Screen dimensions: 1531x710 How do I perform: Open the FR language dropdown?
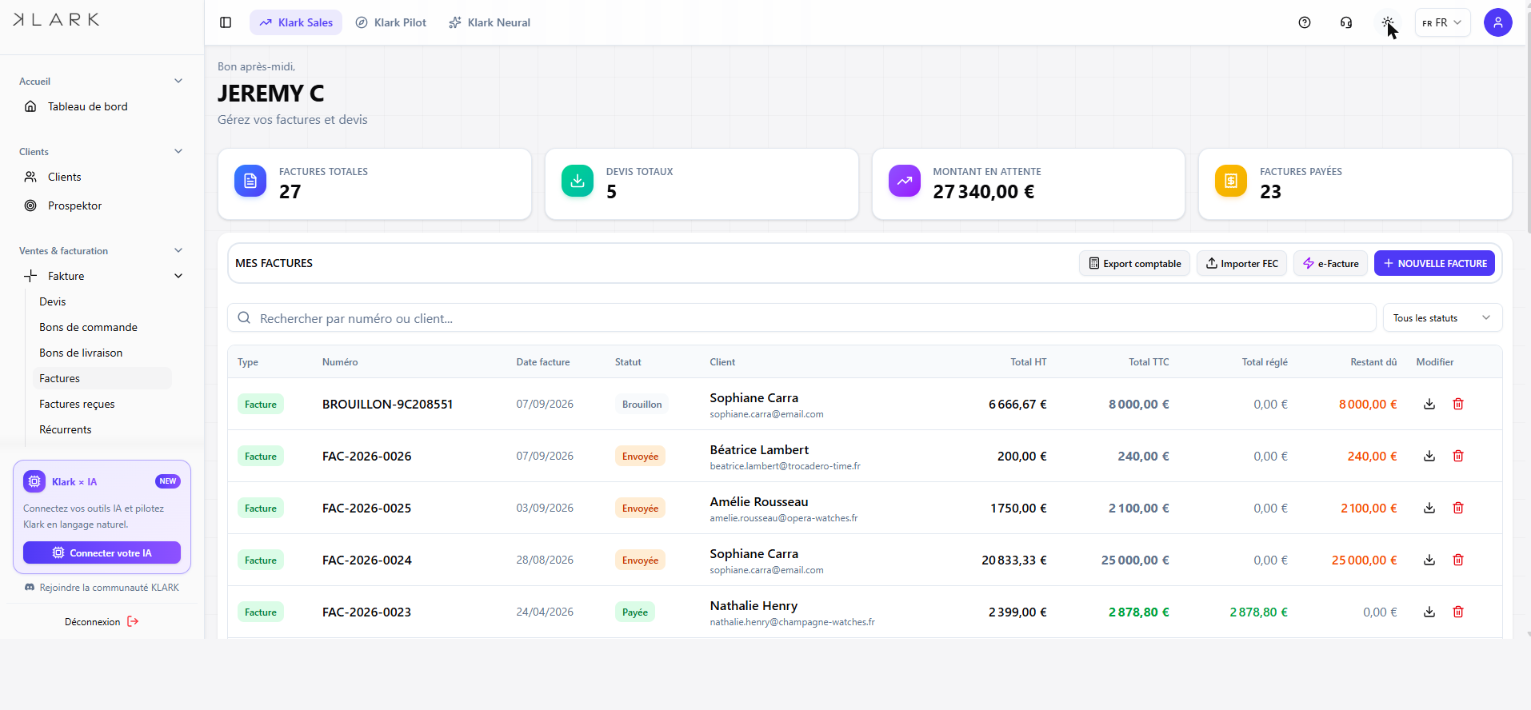[1442, 23]
